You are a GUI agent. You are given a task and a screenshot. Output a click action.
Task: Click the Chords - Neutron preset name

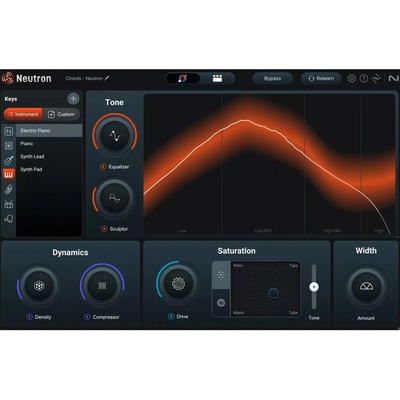[x=84, y=78]
